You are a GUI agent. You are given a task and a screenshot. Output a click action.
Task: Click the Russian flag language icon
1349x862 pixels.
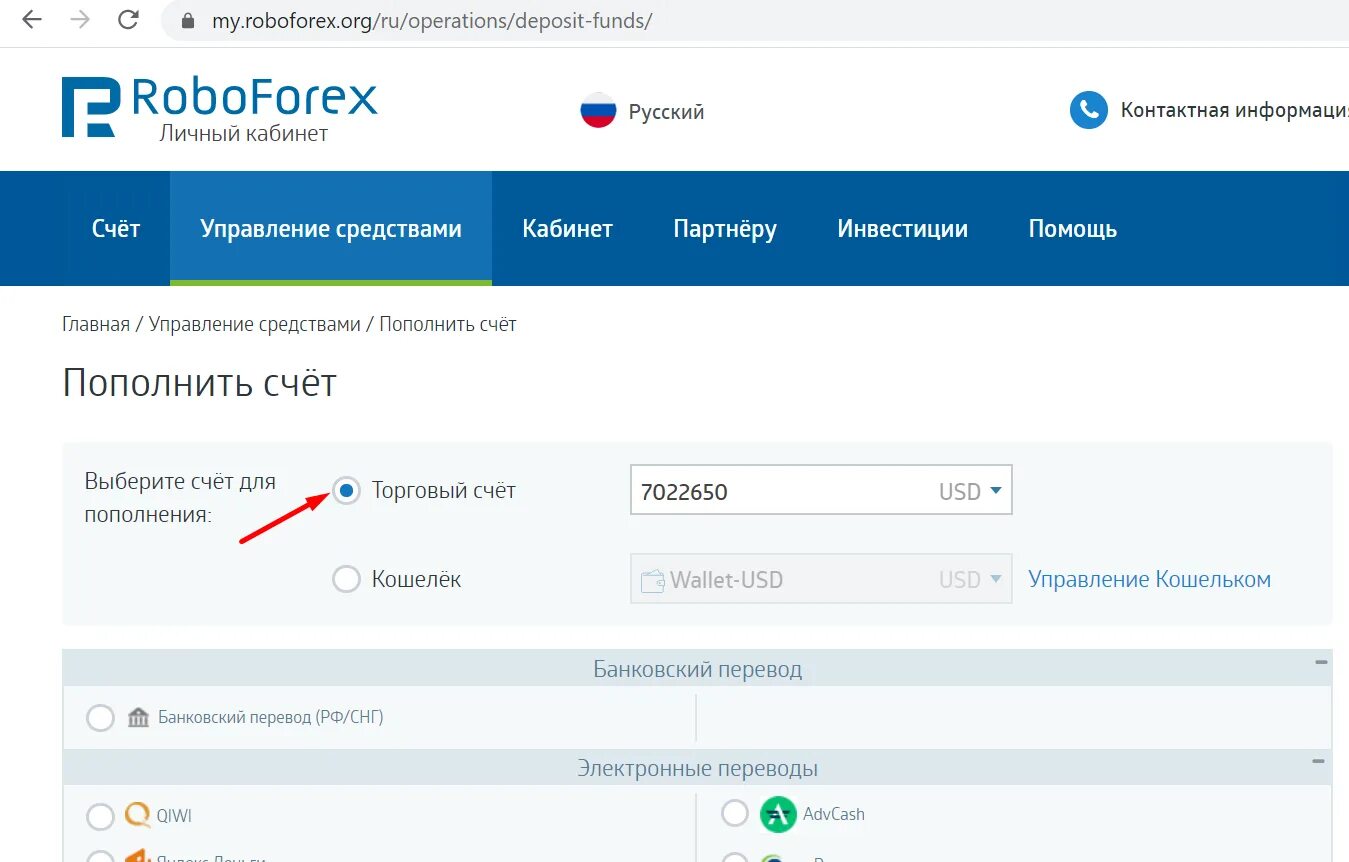[598, 111]
